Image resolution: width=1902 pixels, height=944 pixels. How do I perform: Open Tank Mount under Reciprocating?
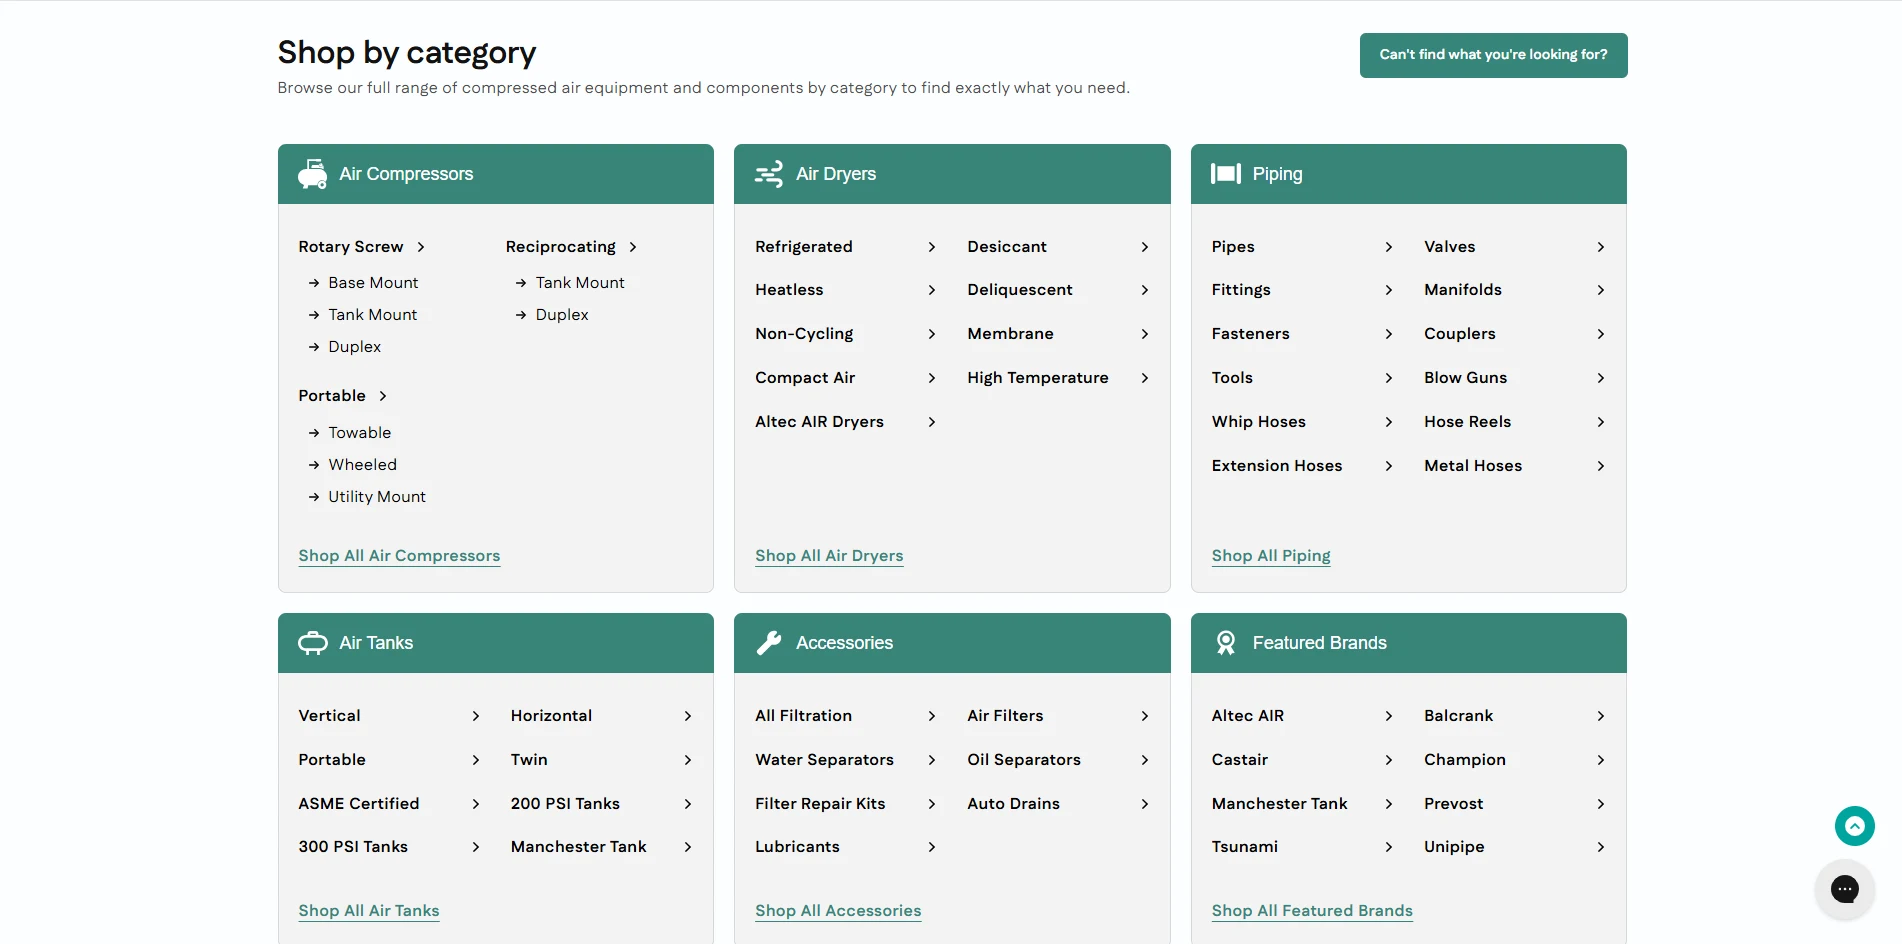(580, 283)
